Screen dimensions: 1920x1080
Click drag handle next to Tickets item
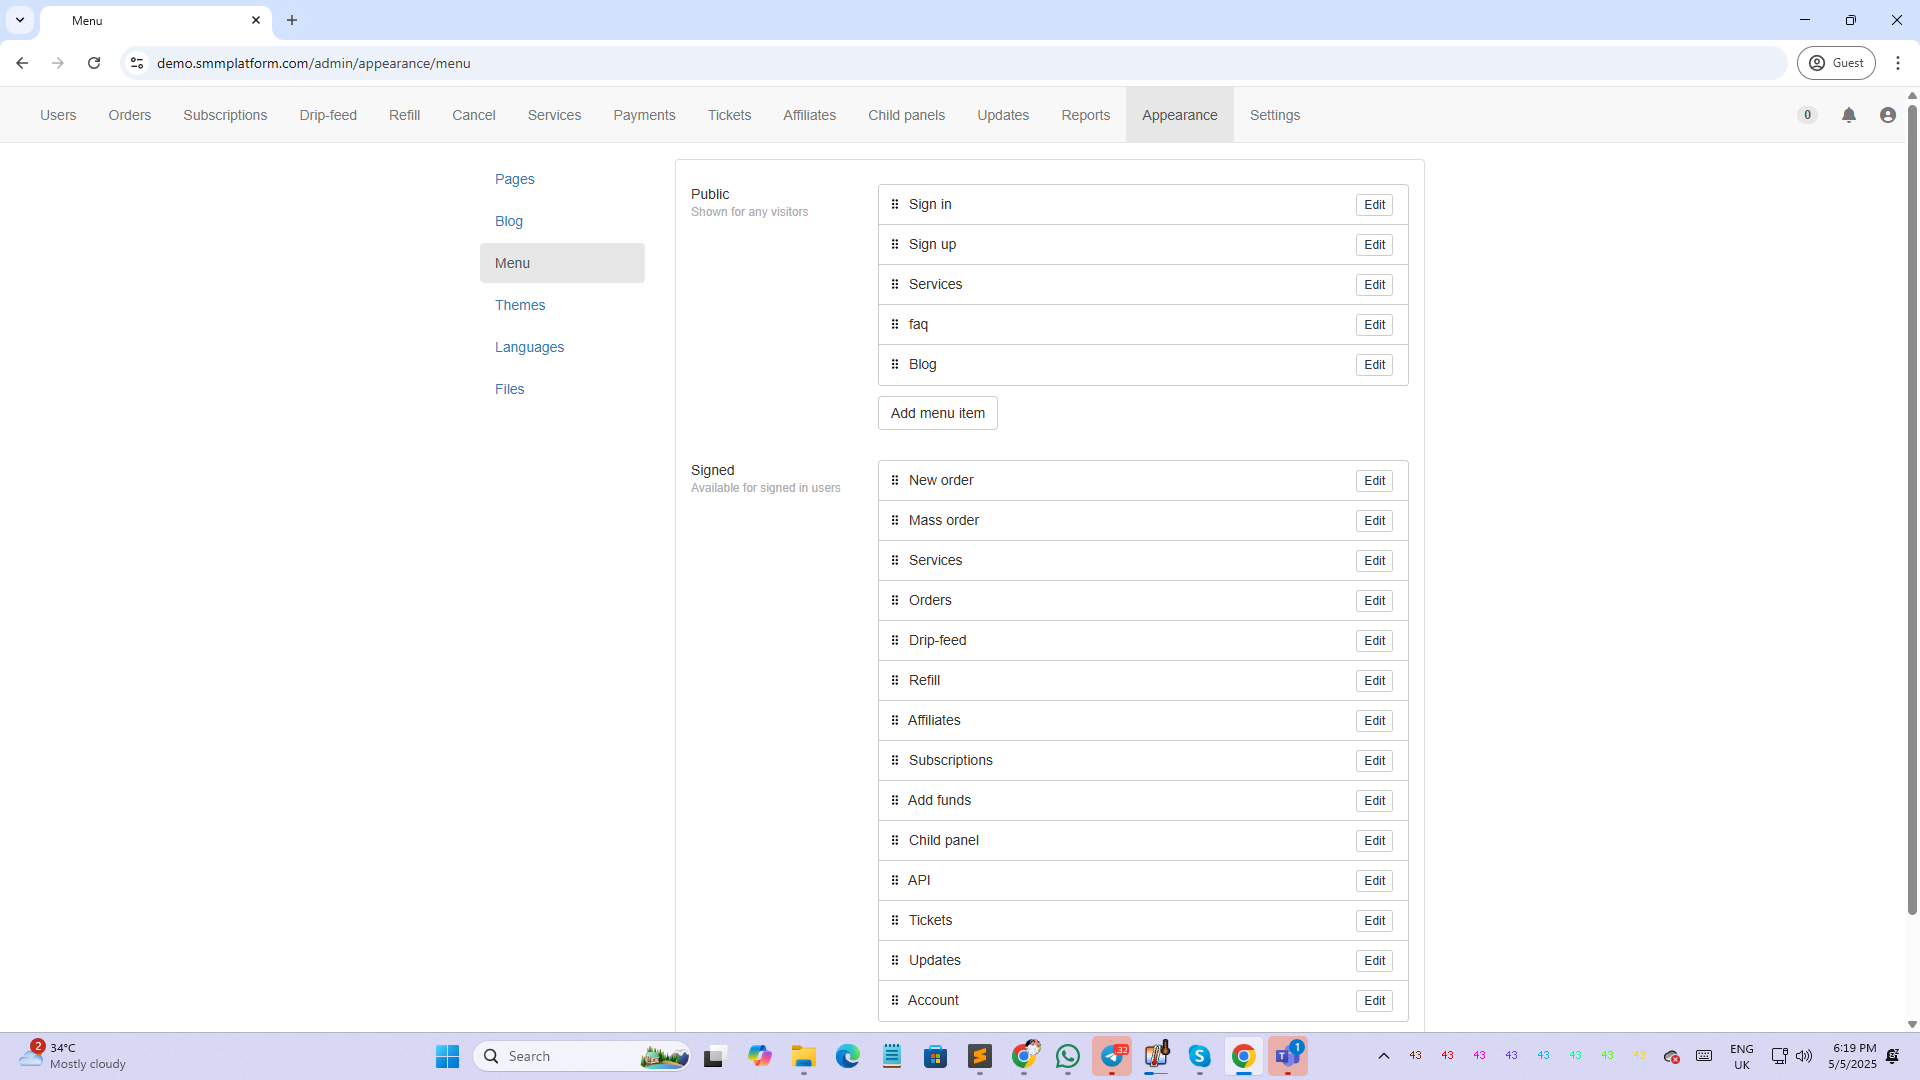coord(895,920)
